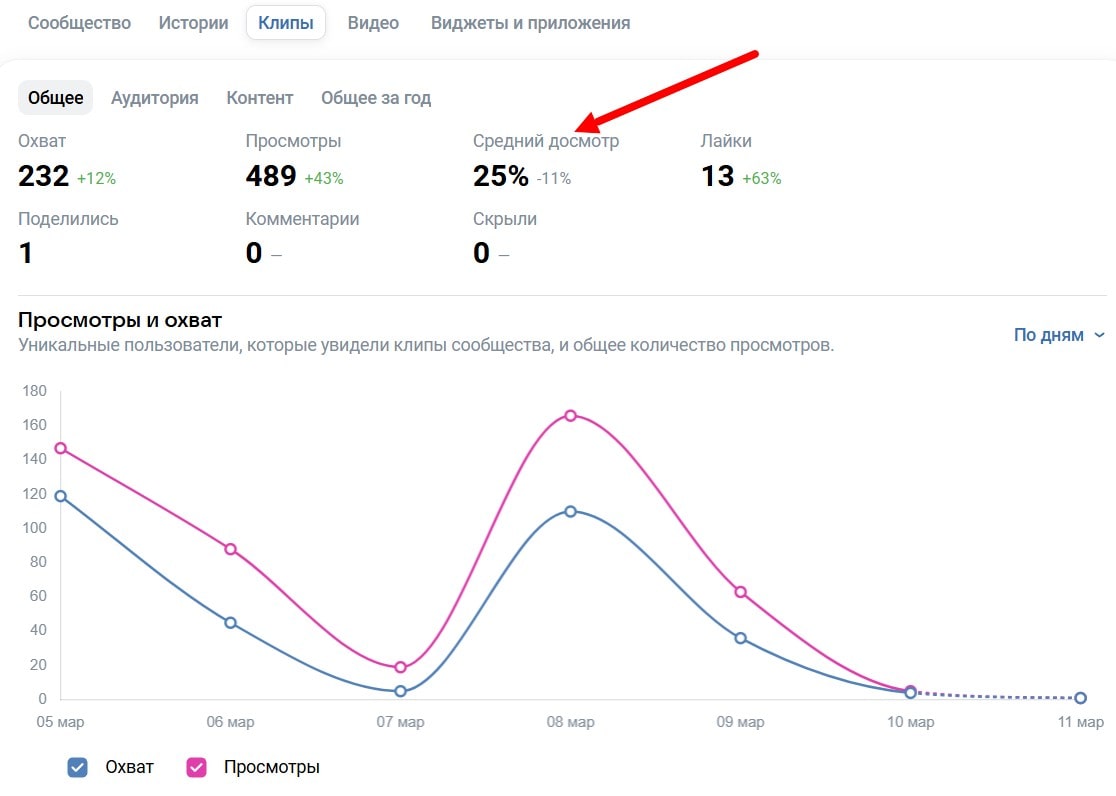Click the Средний досмотр 25% metric
The width and height of the screenshot is (1116, 796).
500,176
